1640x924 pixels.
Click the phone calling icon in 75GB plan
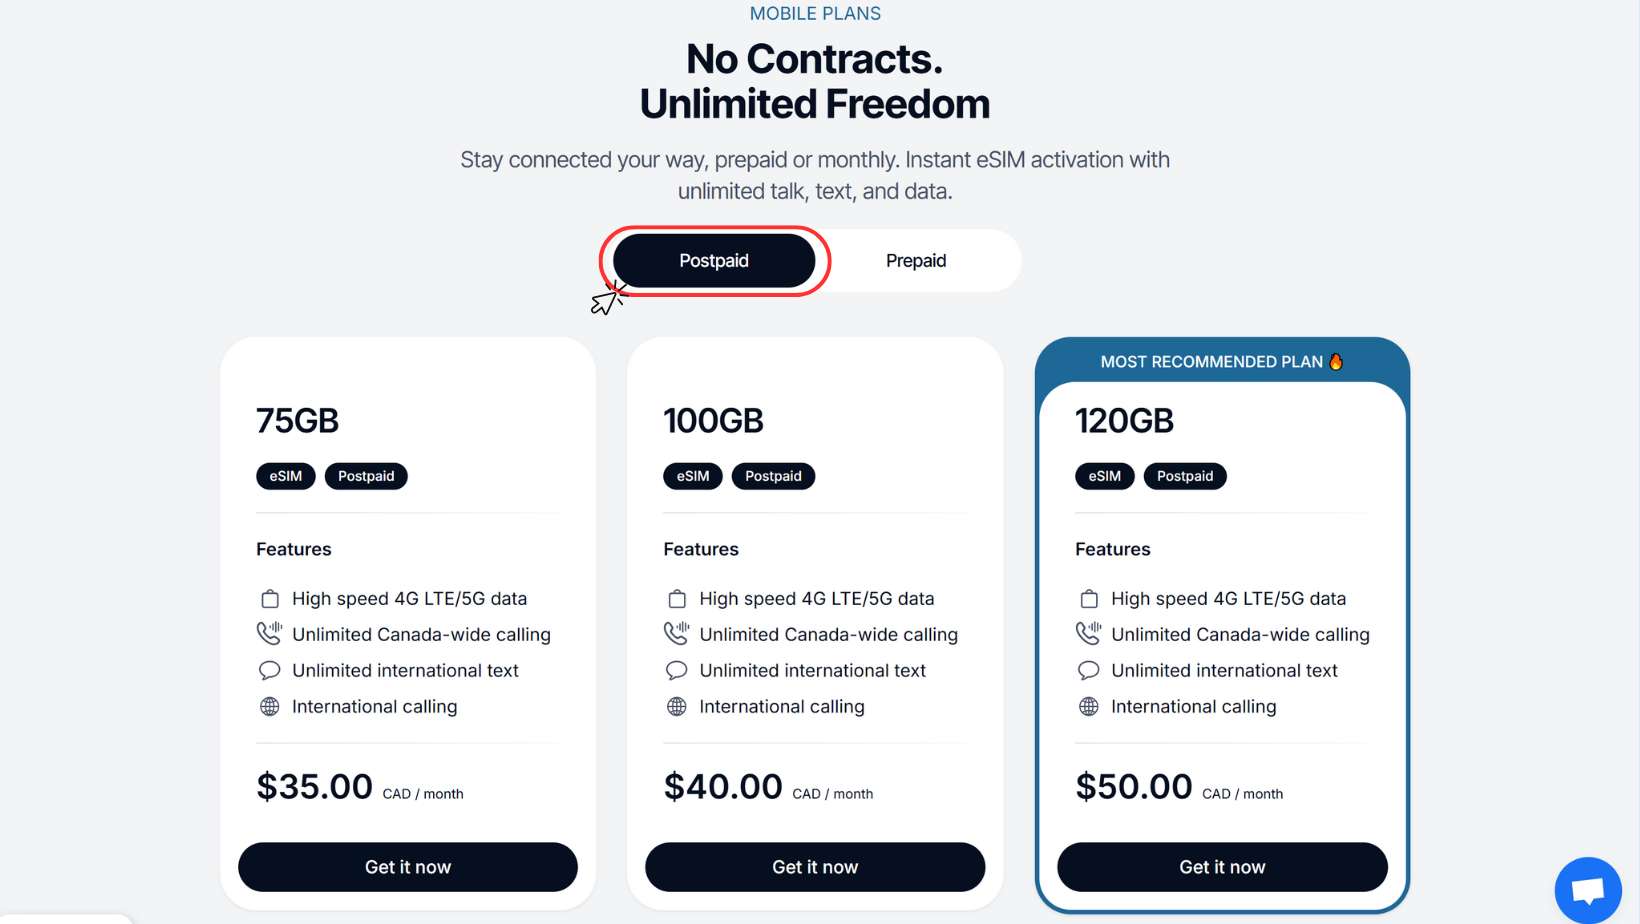(x=270, y=634)
